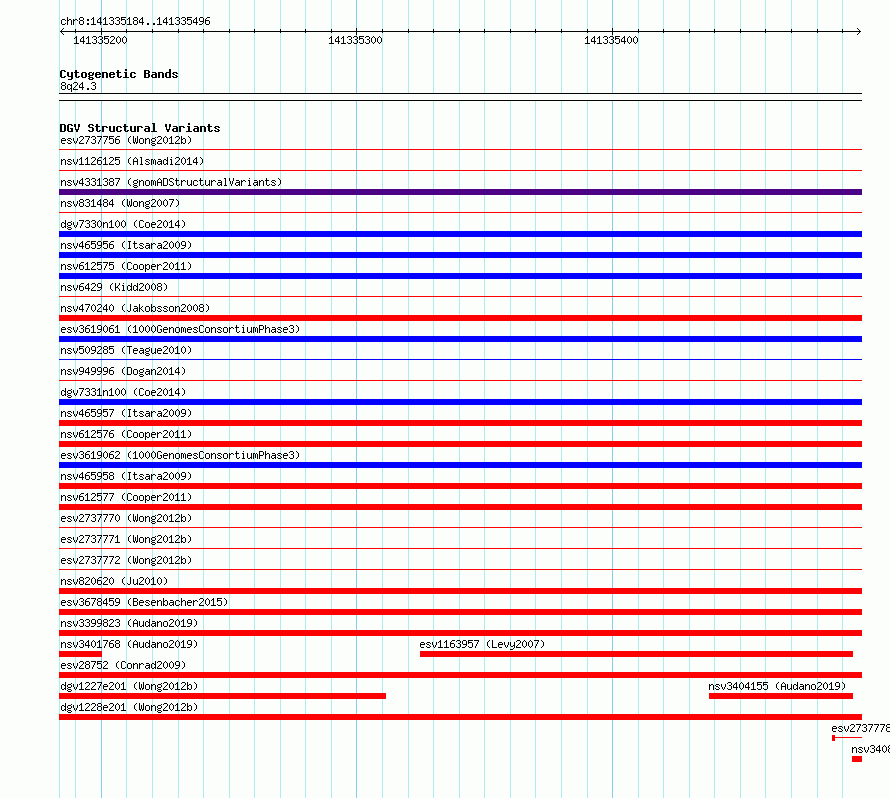The image size is (890, 798).
Task: Click the 141335400 ruler position label
Action: [611, 40]
